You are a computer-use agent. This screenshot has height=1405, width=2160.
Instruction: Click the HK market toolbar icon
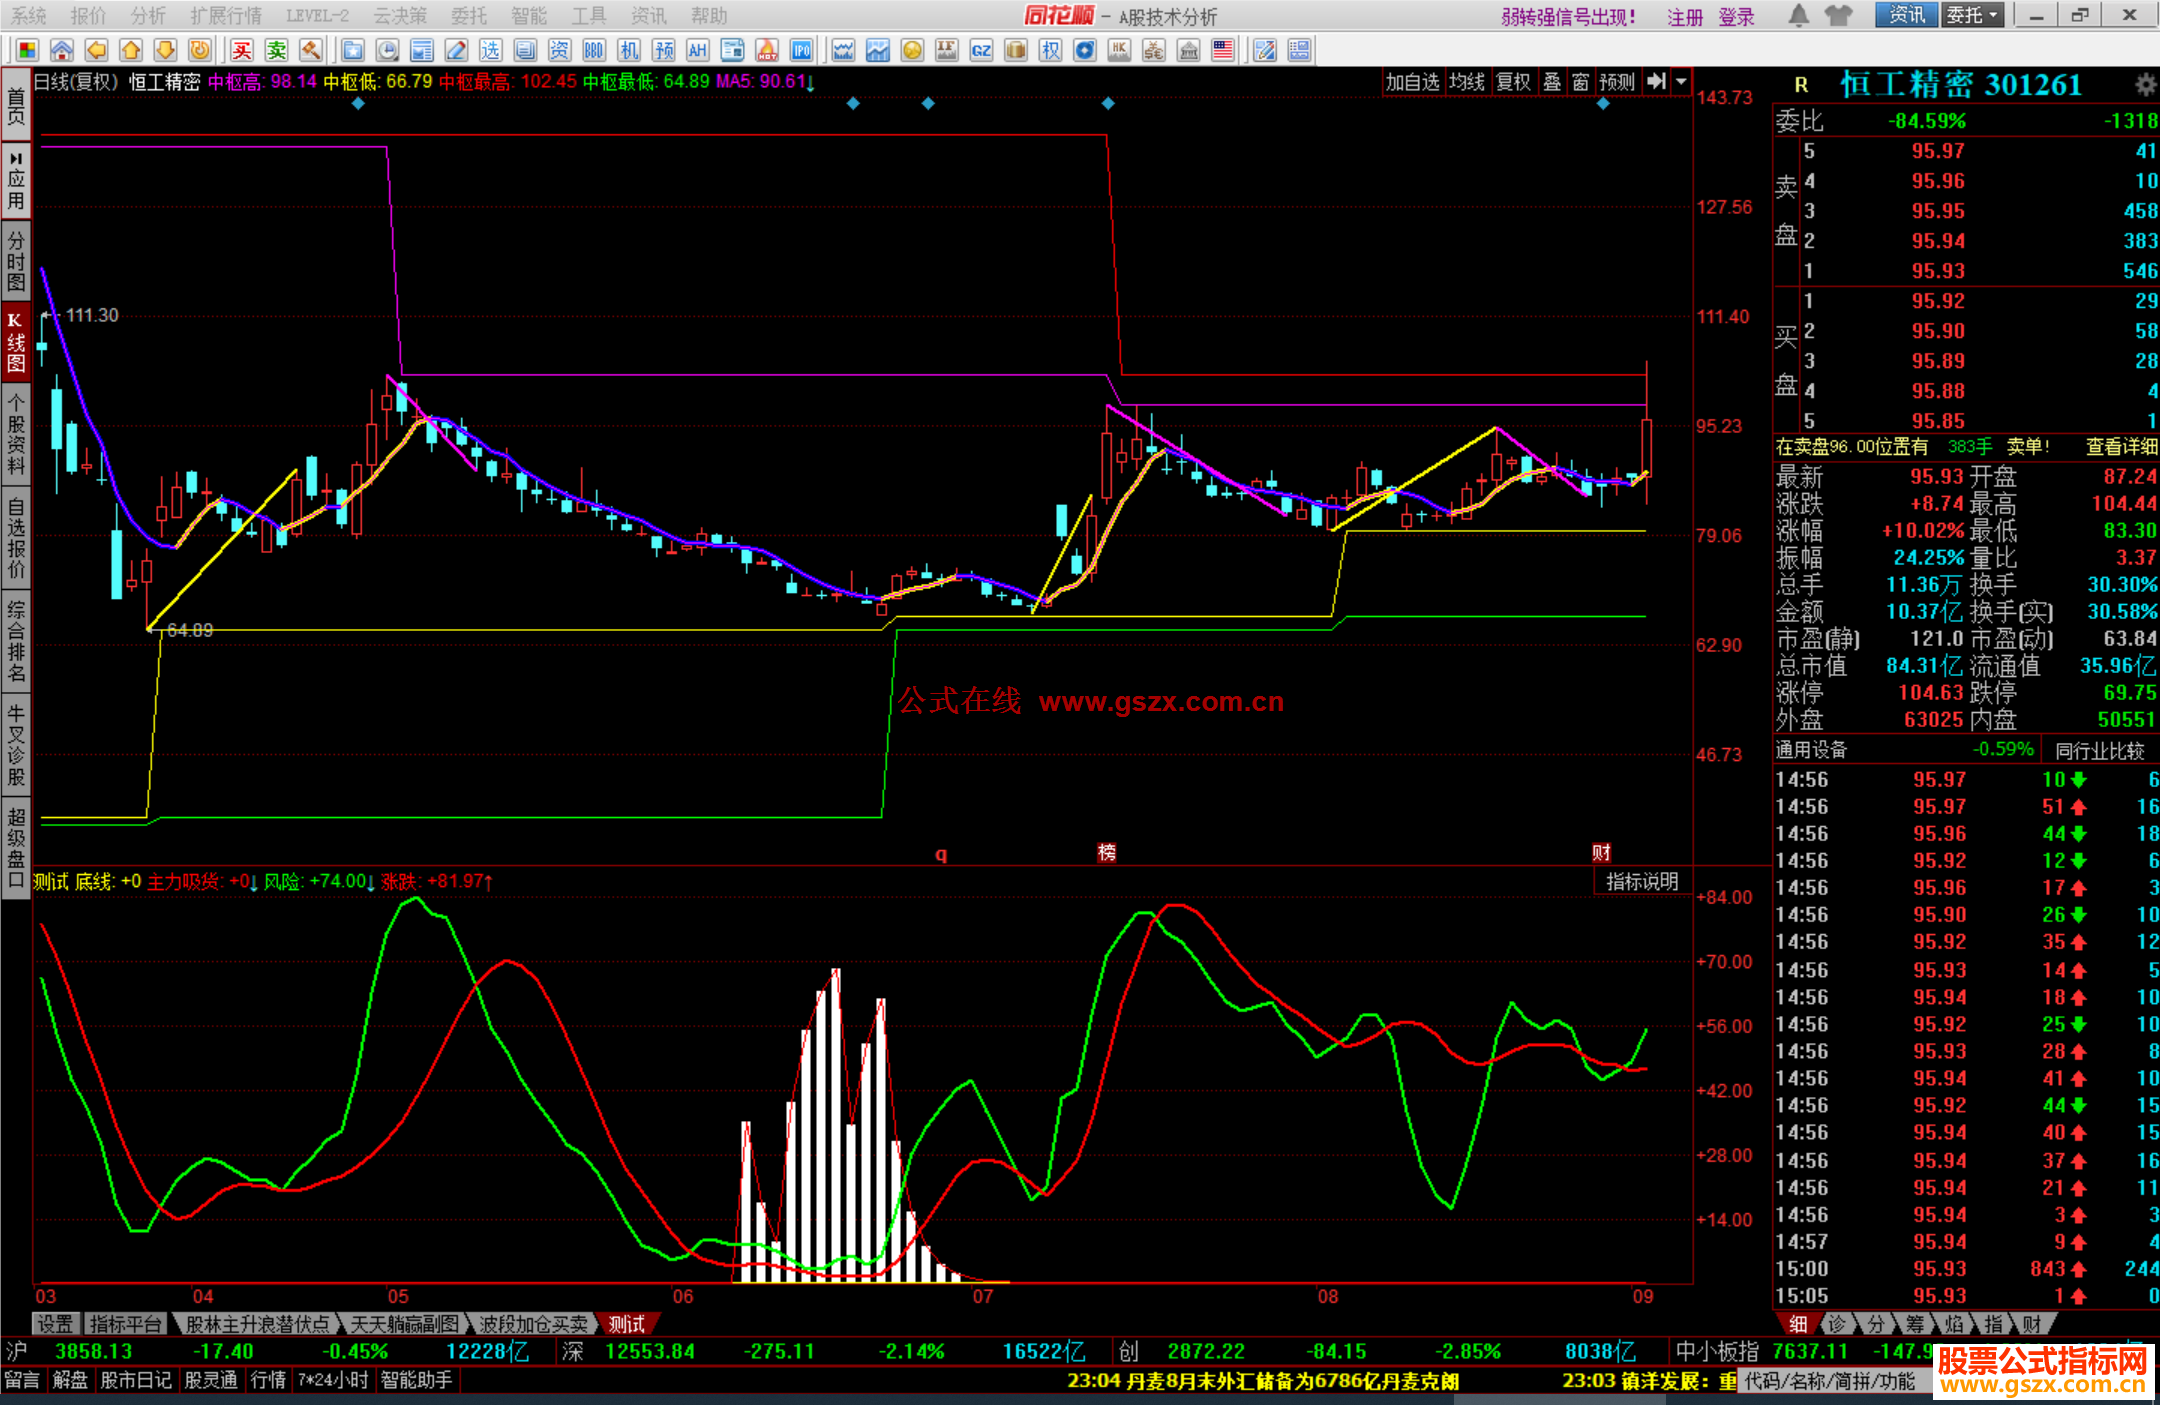(1119, 50)
